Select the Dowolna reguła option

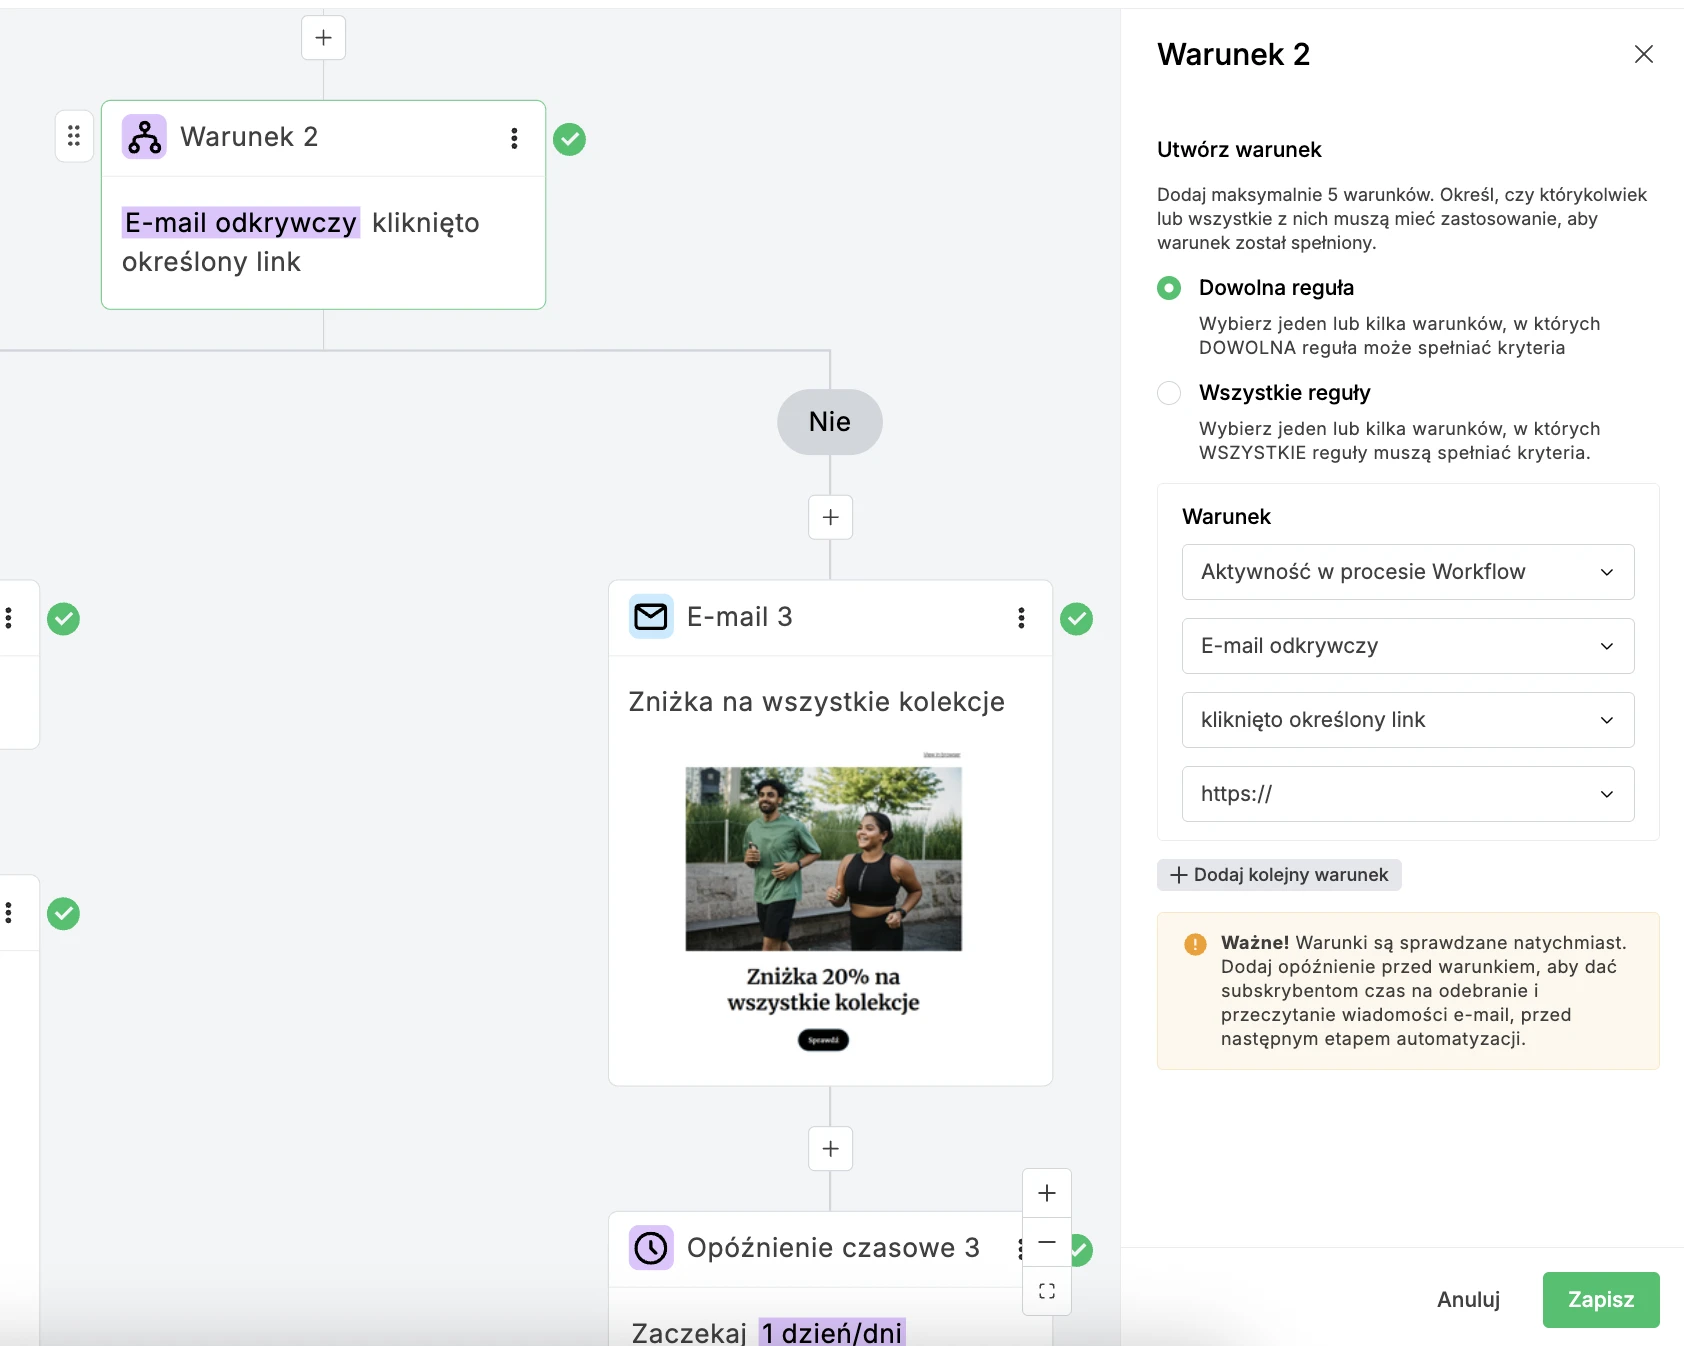(x=1168, y=288)
